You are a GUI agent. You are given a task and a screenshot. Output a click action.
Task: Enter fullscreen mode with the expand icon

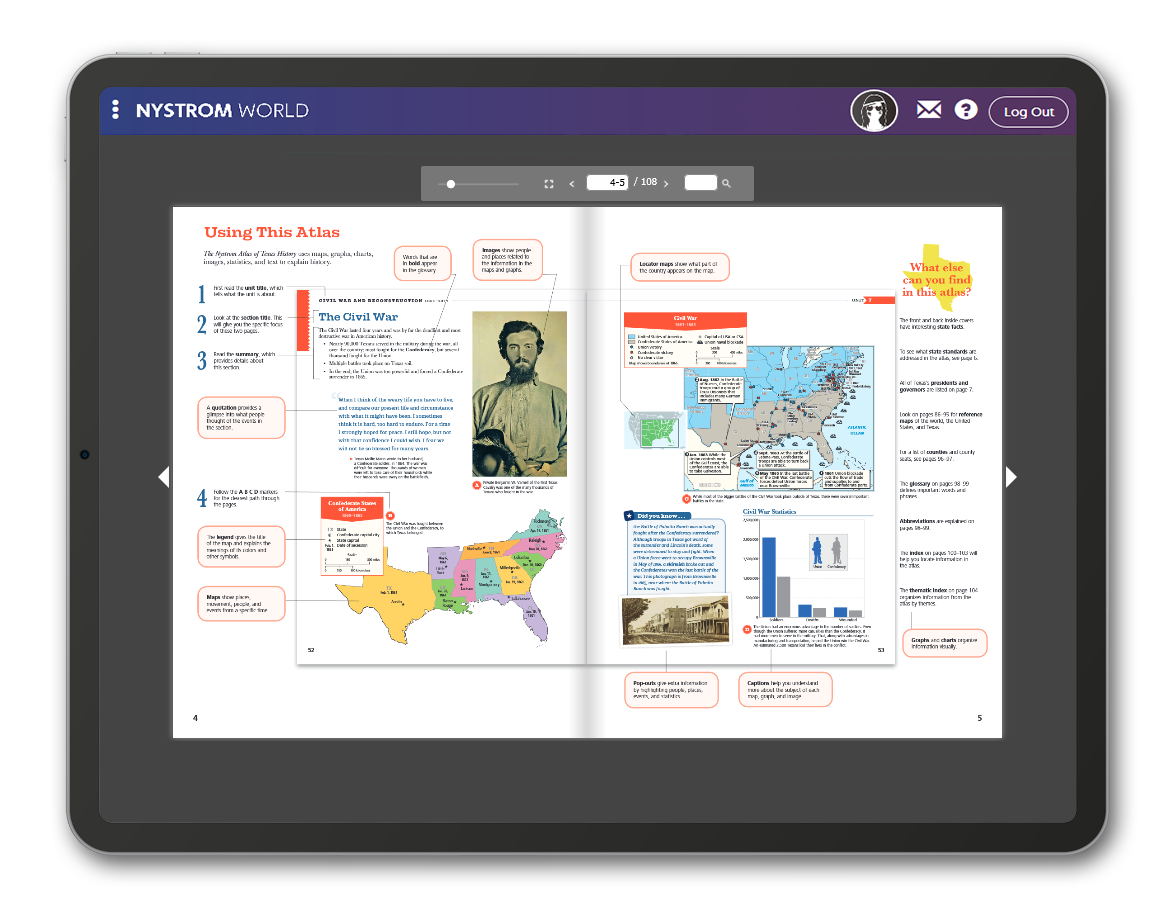(548, 183)
